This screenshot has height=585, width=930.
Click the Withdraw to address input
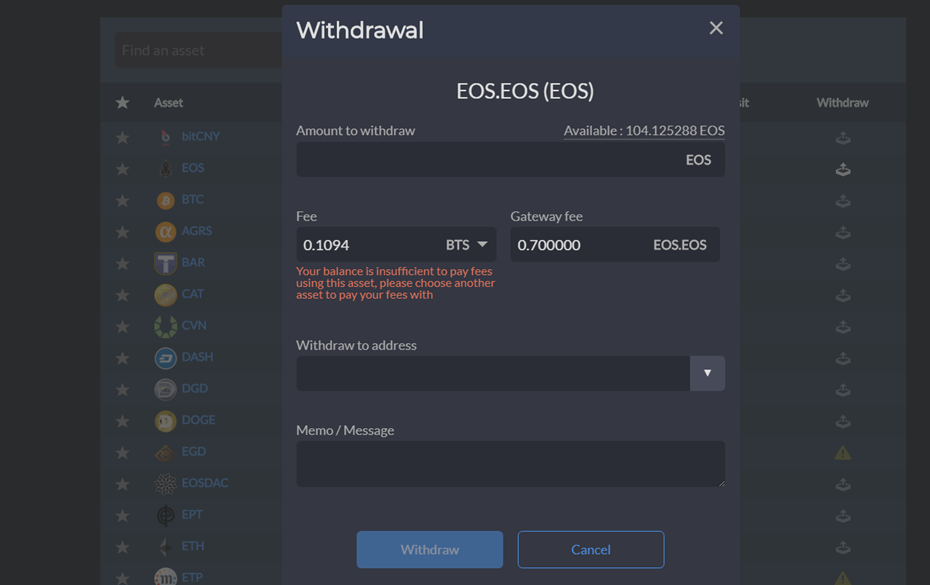point(493,373)
